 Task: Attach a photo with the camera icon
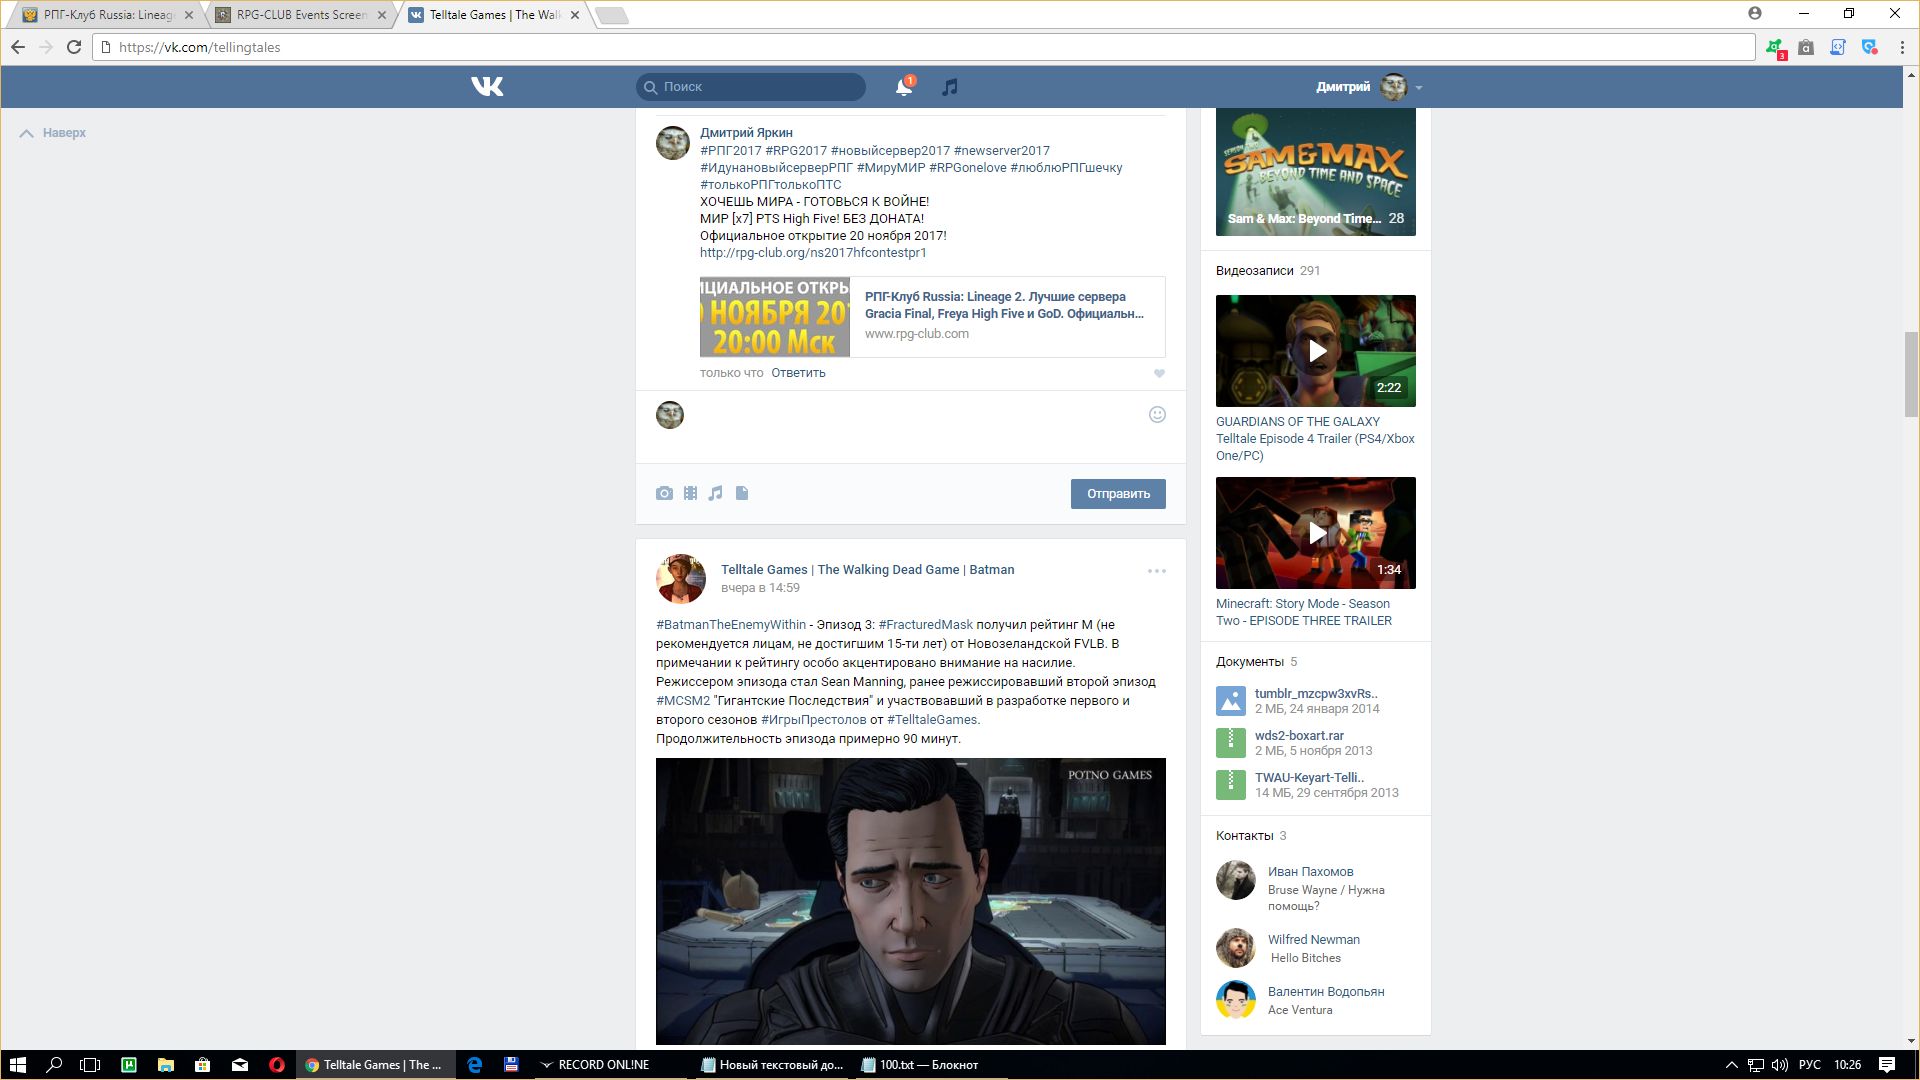click(x=664, y=493)
